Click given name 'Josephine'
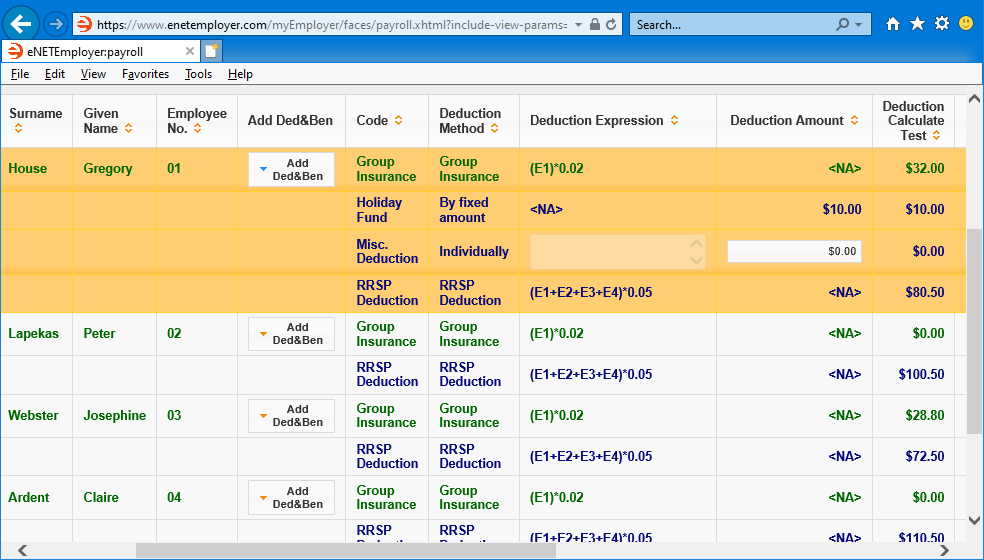This screenshot has height=560, width=984. click(115, 416)
